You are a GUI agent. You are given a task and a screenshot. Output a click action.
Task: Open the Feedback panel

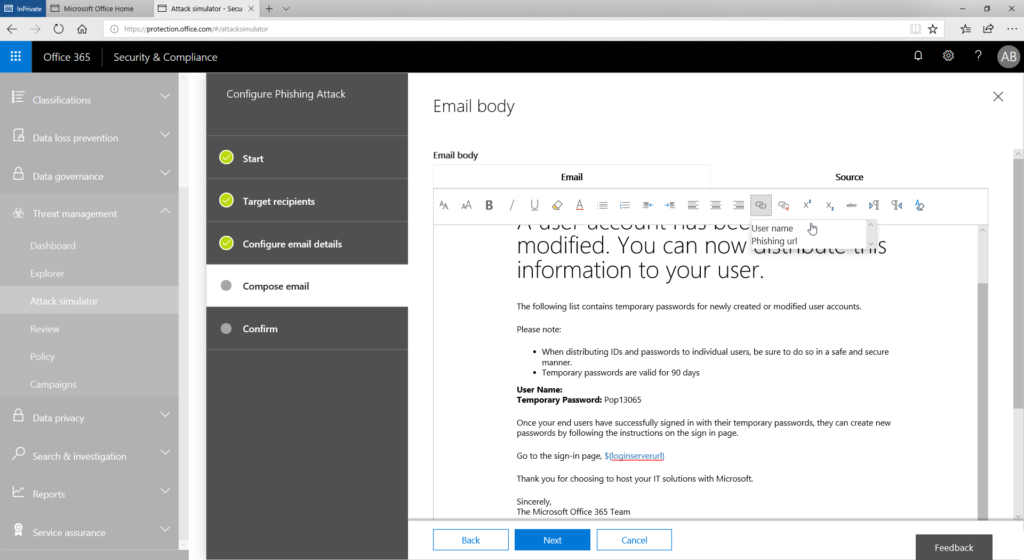pyautogui.click(x=953, y=548)
